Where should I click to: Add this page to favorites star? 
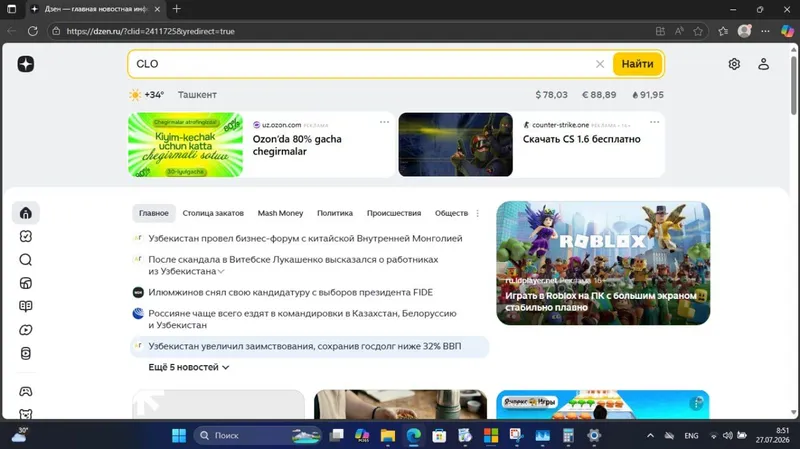pyautogui.click(x=698, y=31)
